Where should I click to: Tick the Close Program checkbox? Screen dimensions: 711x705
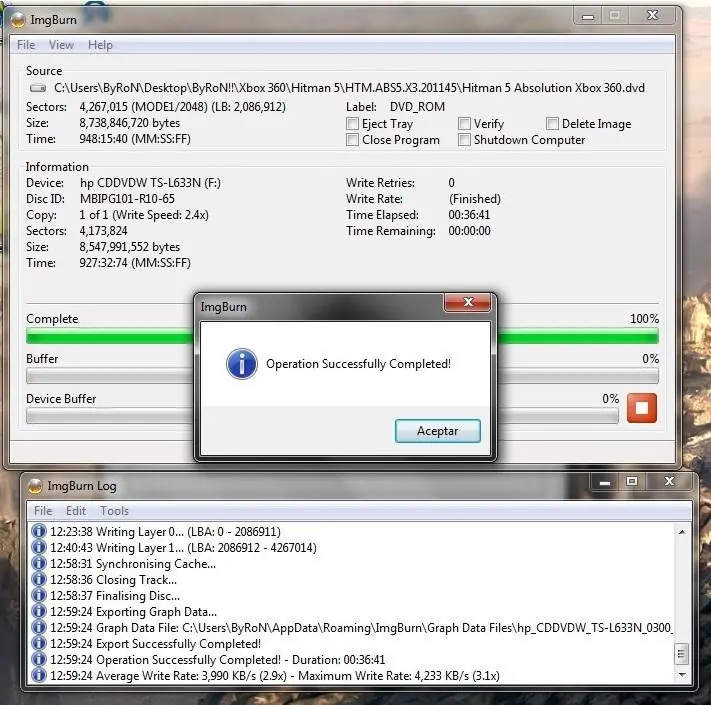point(352,140)
